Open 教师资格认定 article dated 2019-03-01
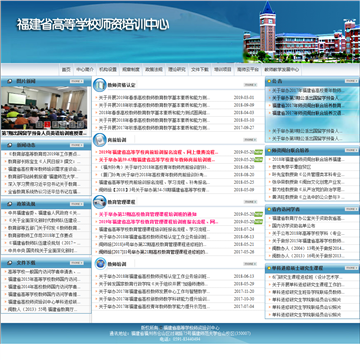The height and width of the screenshot is (360, 360). click(155, 97)
